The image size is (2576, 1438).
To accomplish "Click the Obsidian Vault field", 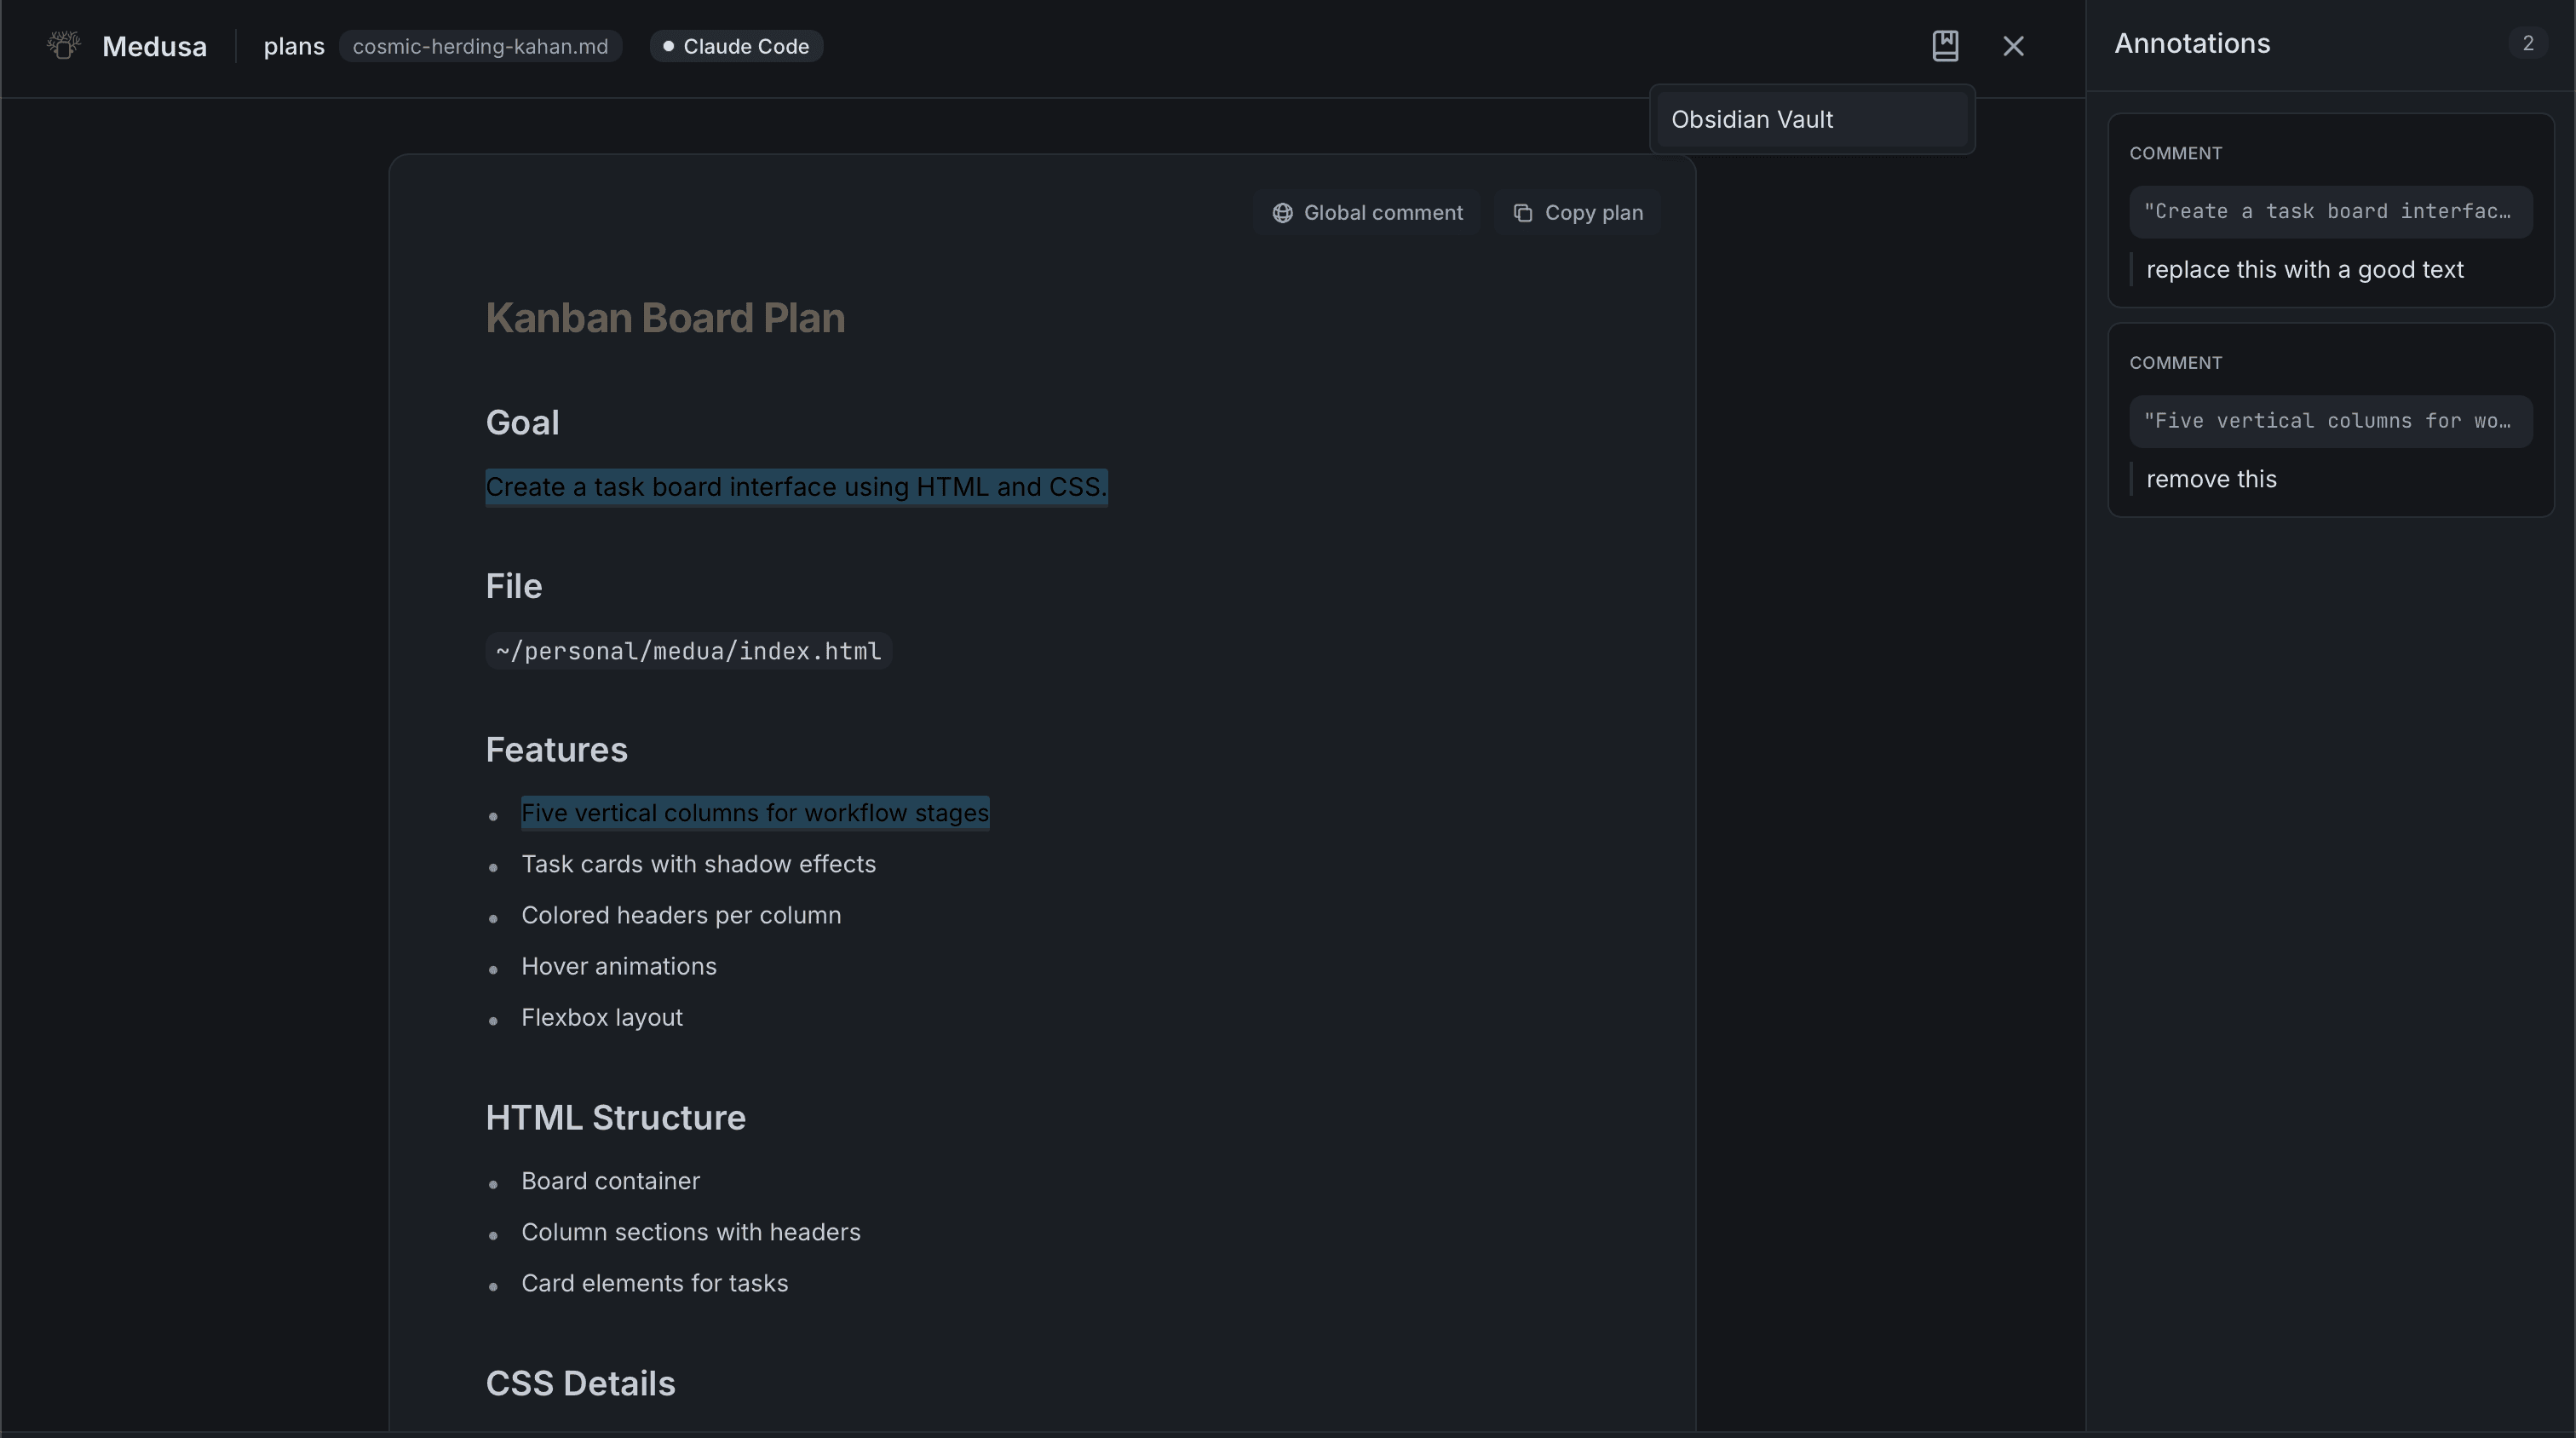I will [1811, 119].
